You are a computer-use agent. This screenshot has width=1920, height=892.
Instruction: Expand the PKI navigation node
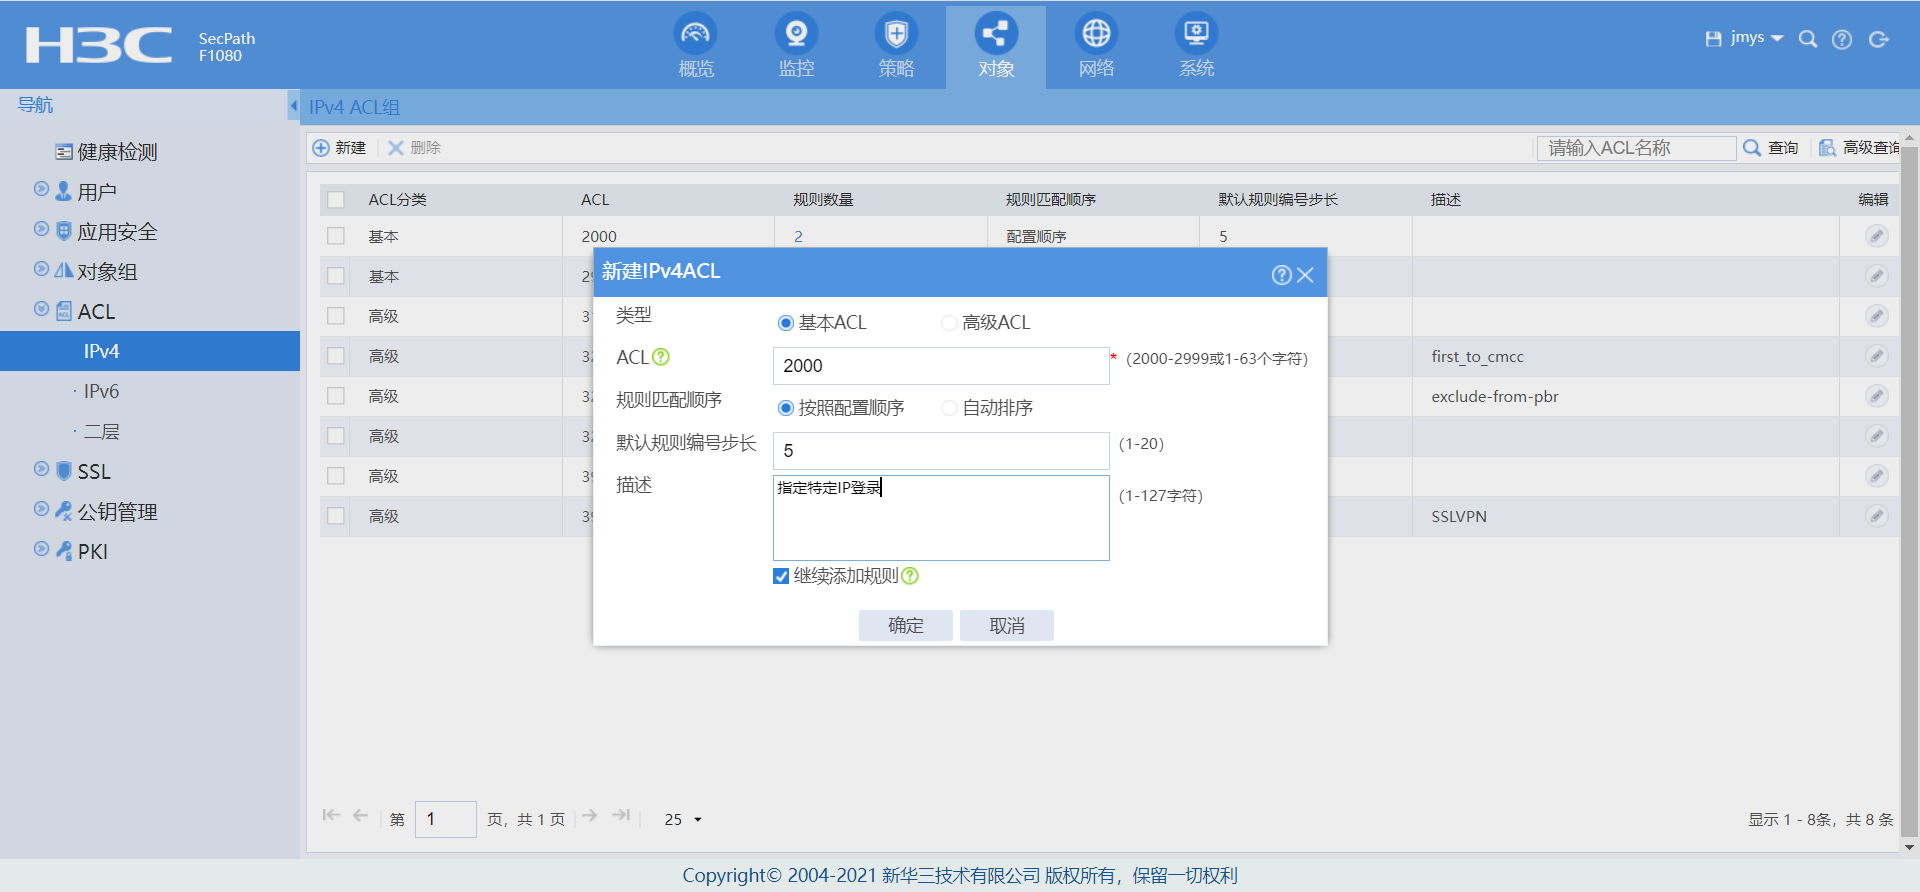(41, 549)
